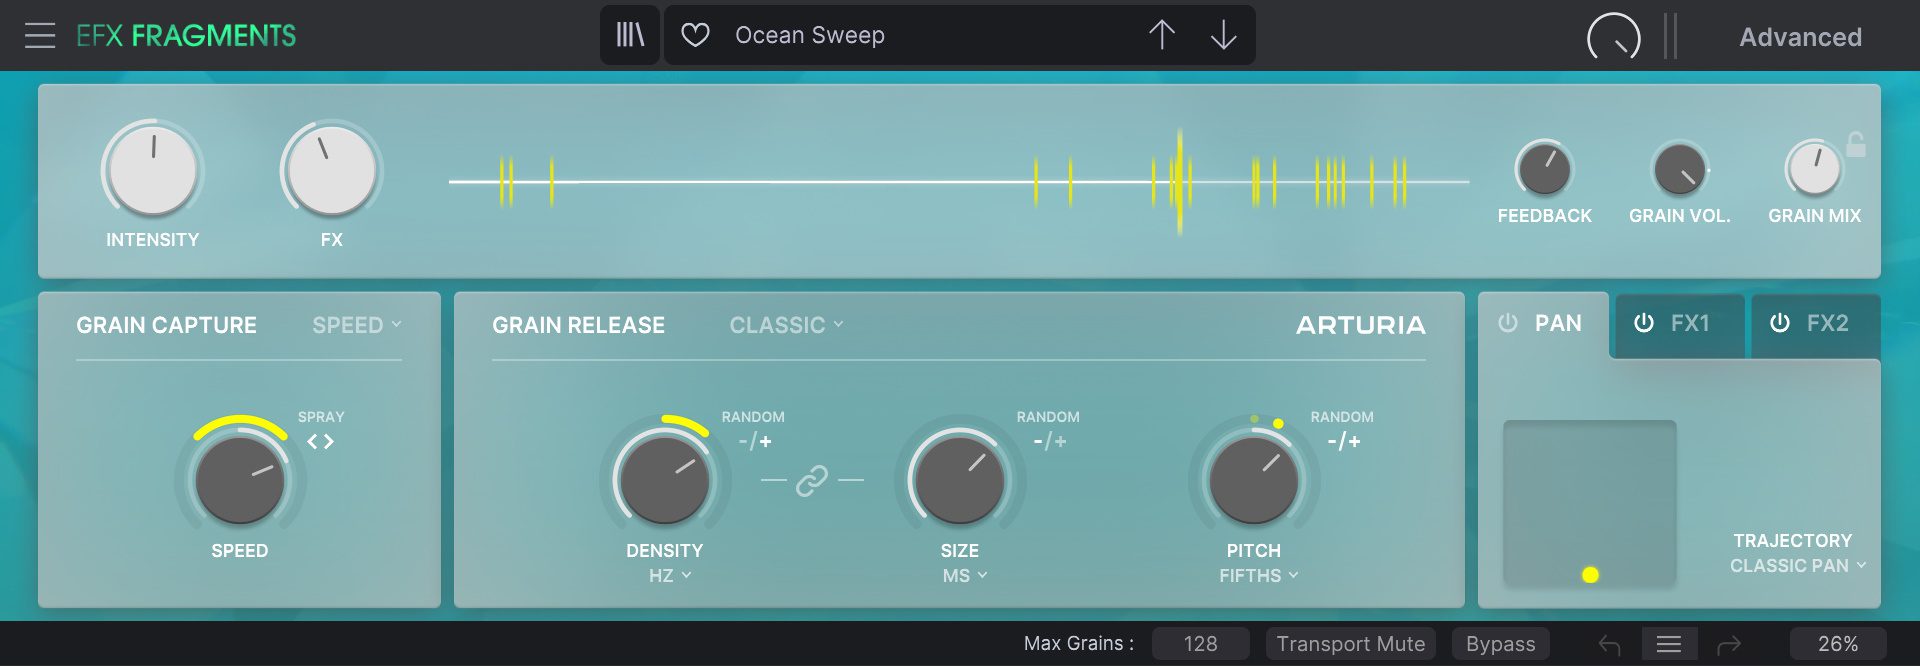This screenshot has width=1920, height=666.
Task: Open the preset library browser
Action: pyautogui.click(x=630, y=35)
